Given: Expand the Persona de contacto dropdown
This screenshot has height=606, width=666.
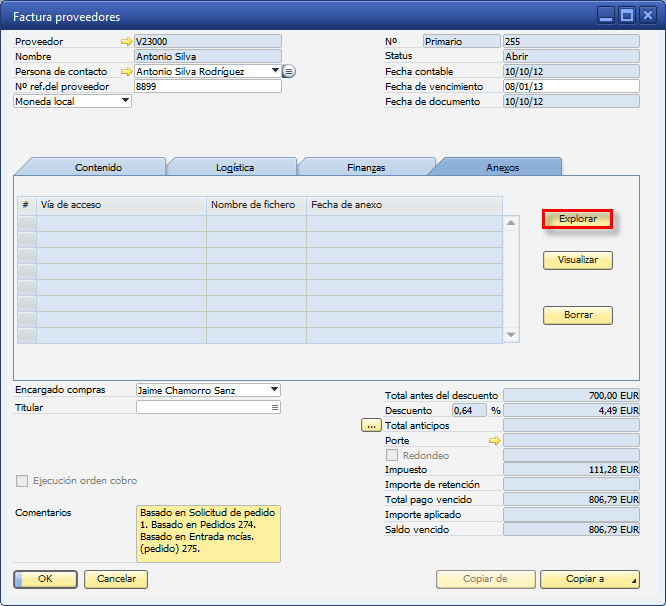Looking at the screenshot, I should pyautogui.click(x=275, y=71).
